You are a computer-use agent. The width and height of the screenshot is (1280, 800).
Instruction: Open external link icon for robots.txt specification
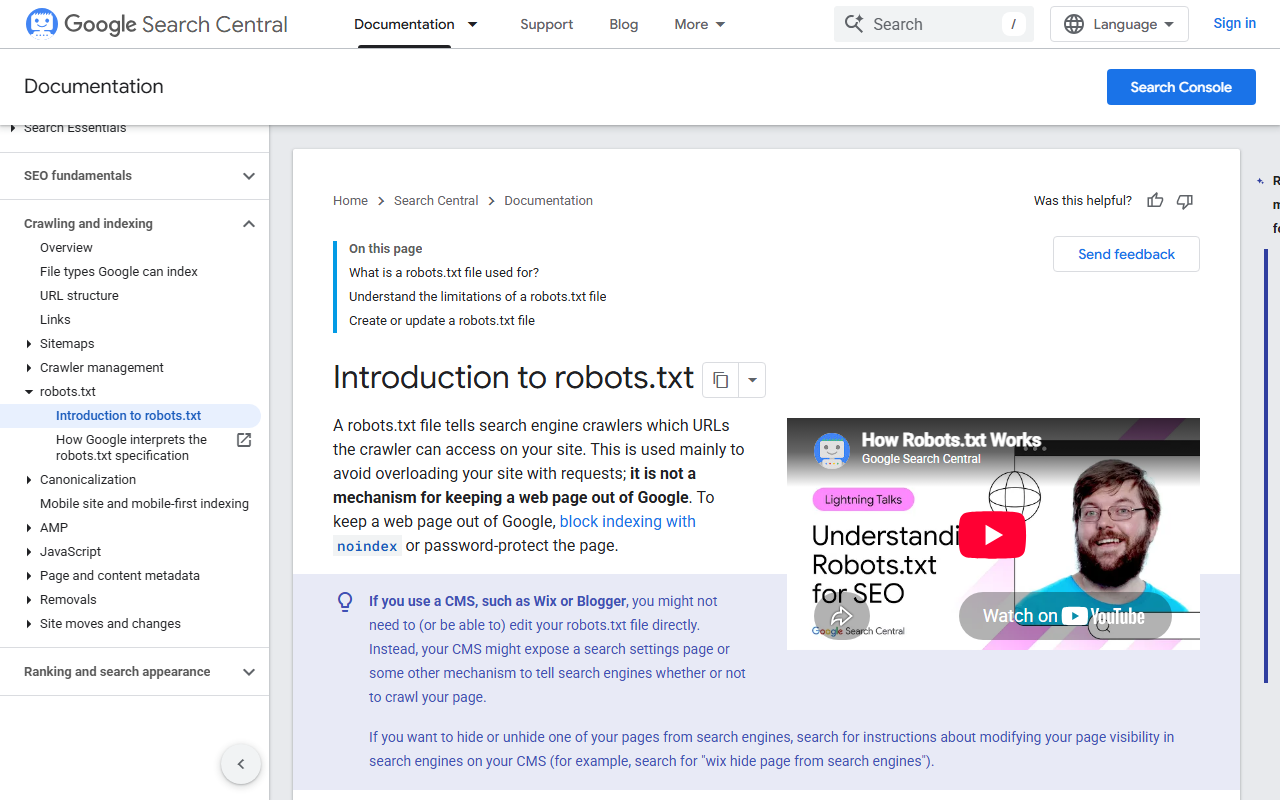243,440
